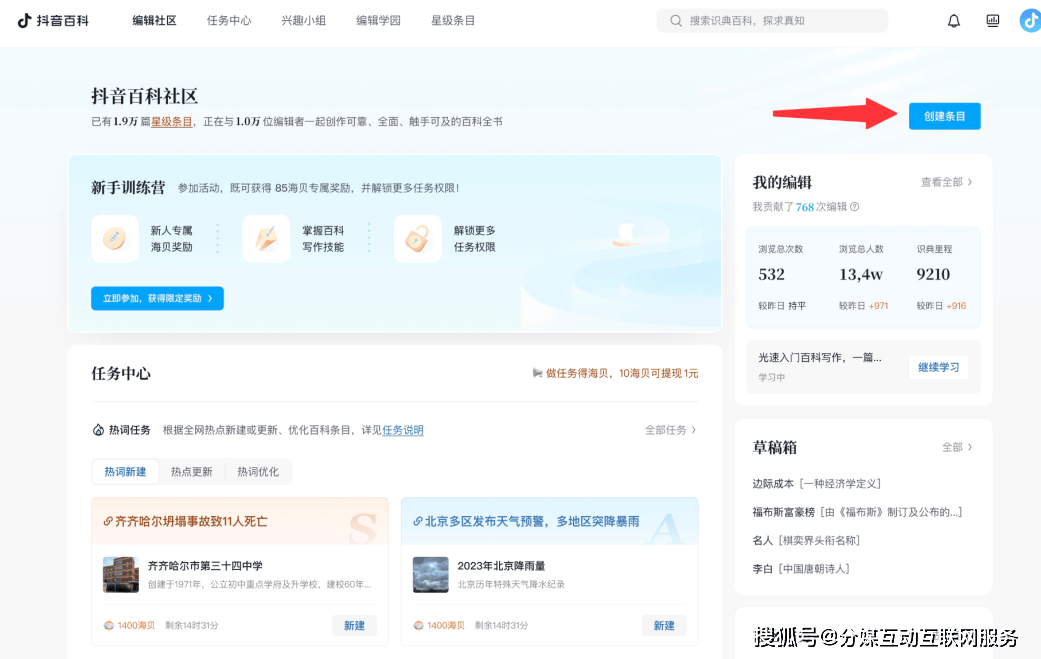Go to 兴趣小组 in top navigation

click(x=303, y=21)
